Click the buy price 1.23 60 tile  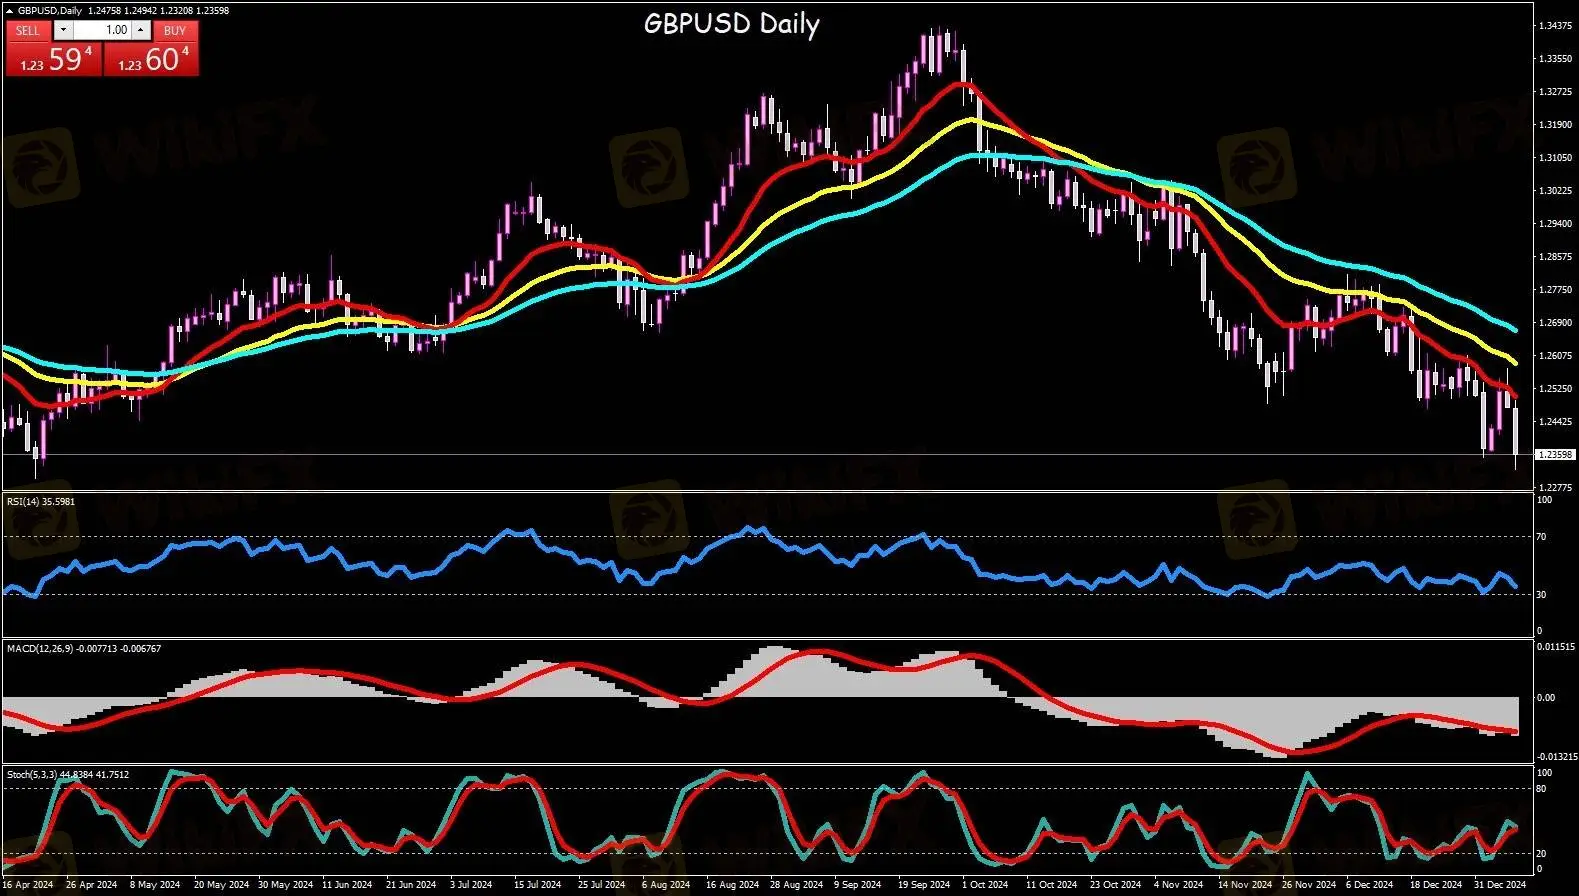click(151, 59)
